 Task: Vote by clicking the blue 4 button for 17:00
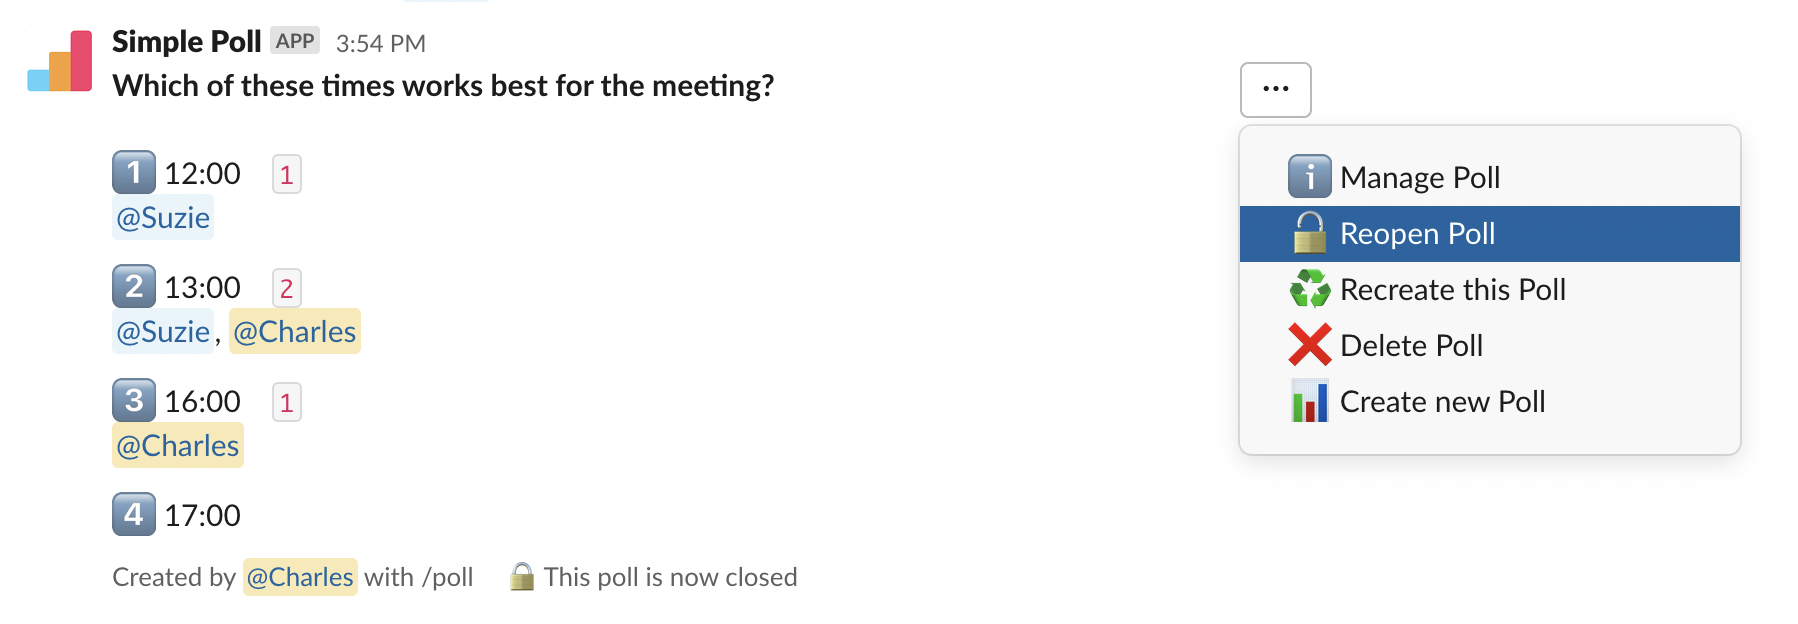pos(135,515)
